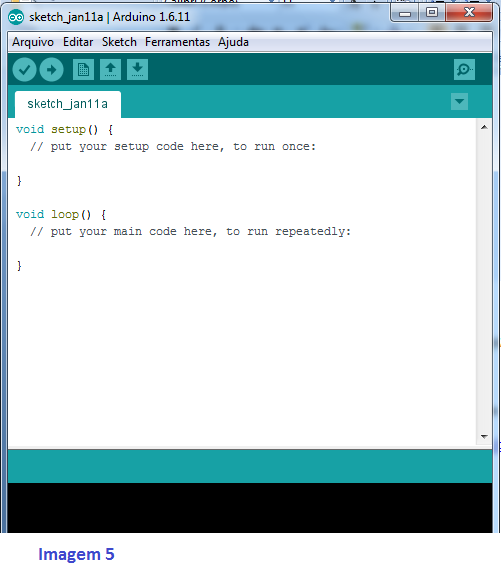This screenshot has width=501, height=581.
Task: Upload the sketch with the arrow button
Action: (52, 70)
